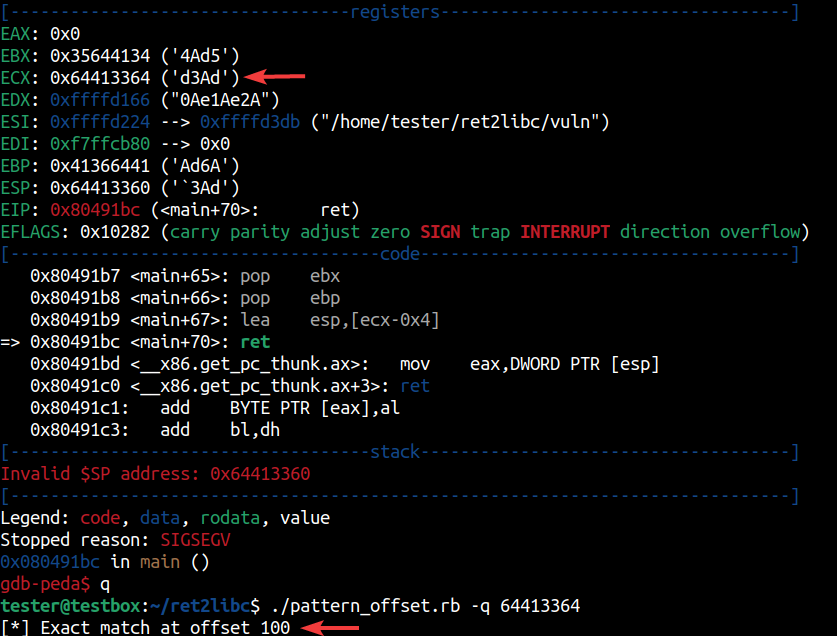Image resolution: width=837 pixels, height=636 pixels.
Task: Click the => current instruction marker
Action: coord(11,342)
